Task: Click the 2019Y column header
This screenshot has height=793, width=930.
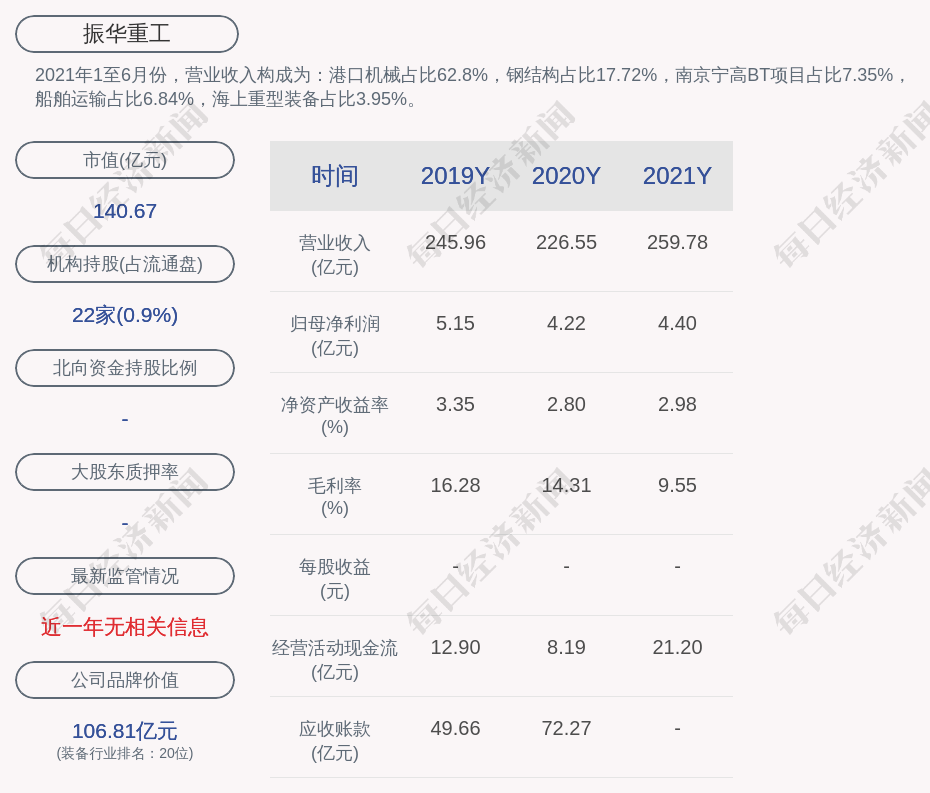Action: tap(455, 176)
